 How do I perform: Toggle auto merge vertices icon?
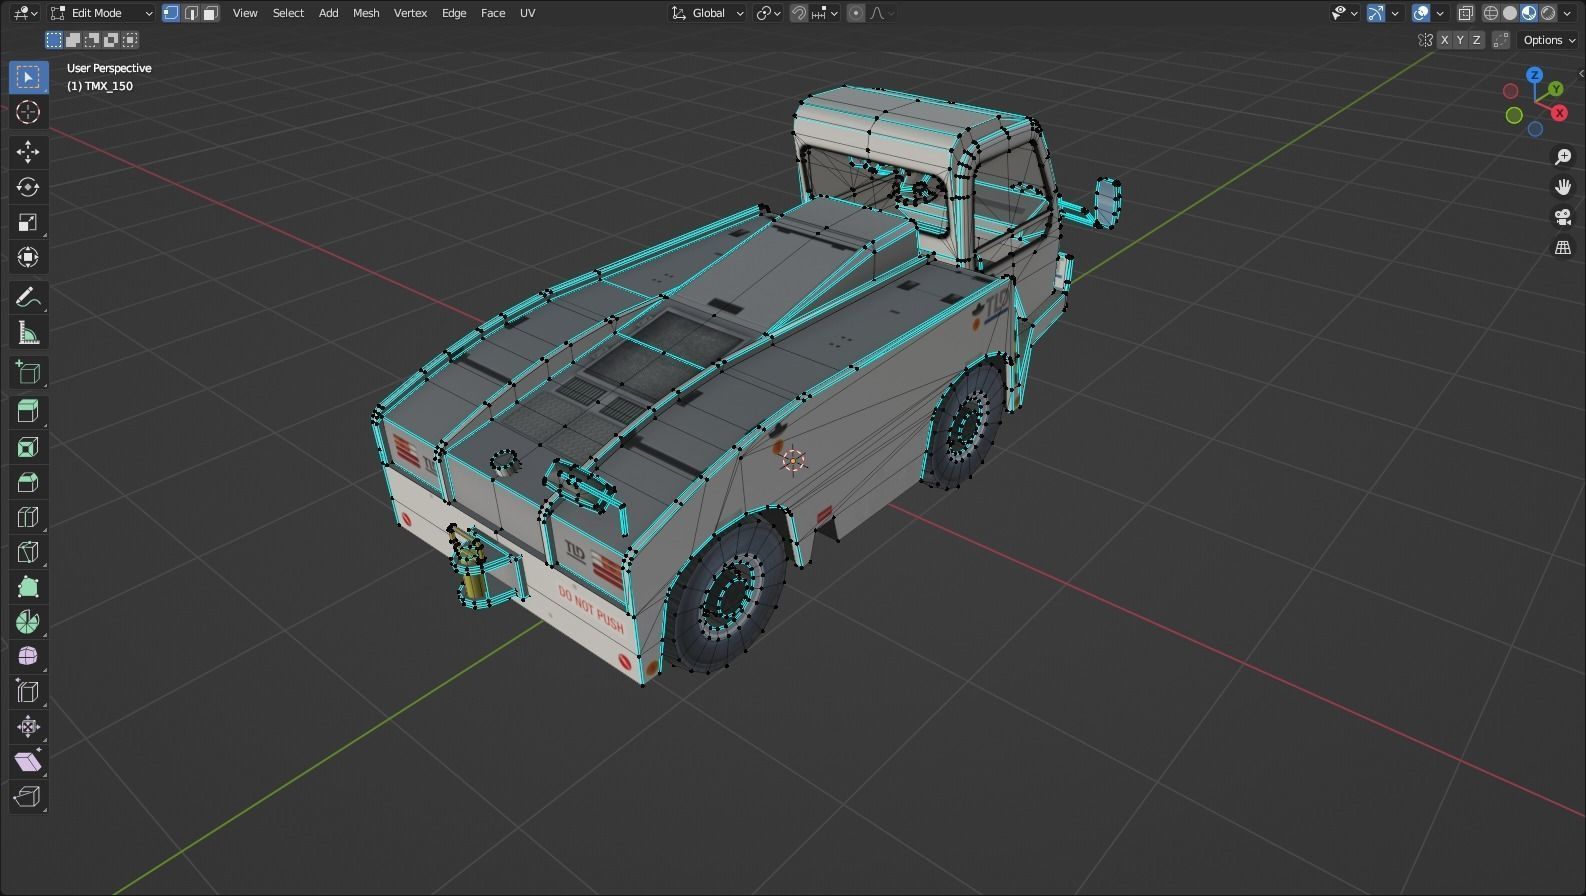coord(1500,40)
